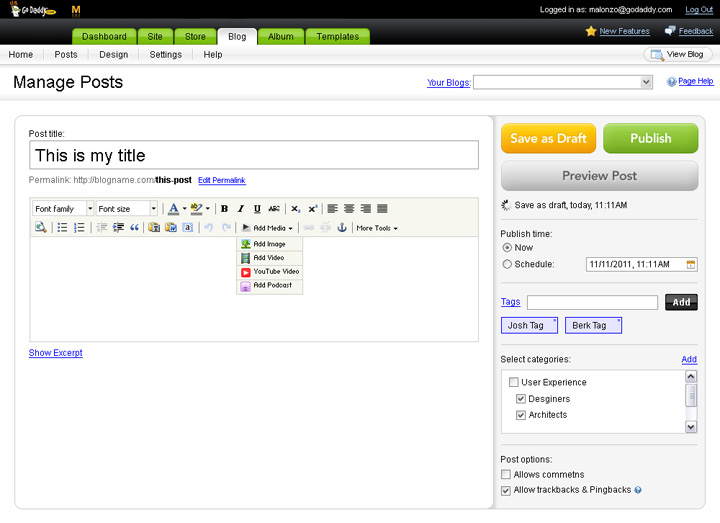Open the Font family dropdown

click(62, 209)
